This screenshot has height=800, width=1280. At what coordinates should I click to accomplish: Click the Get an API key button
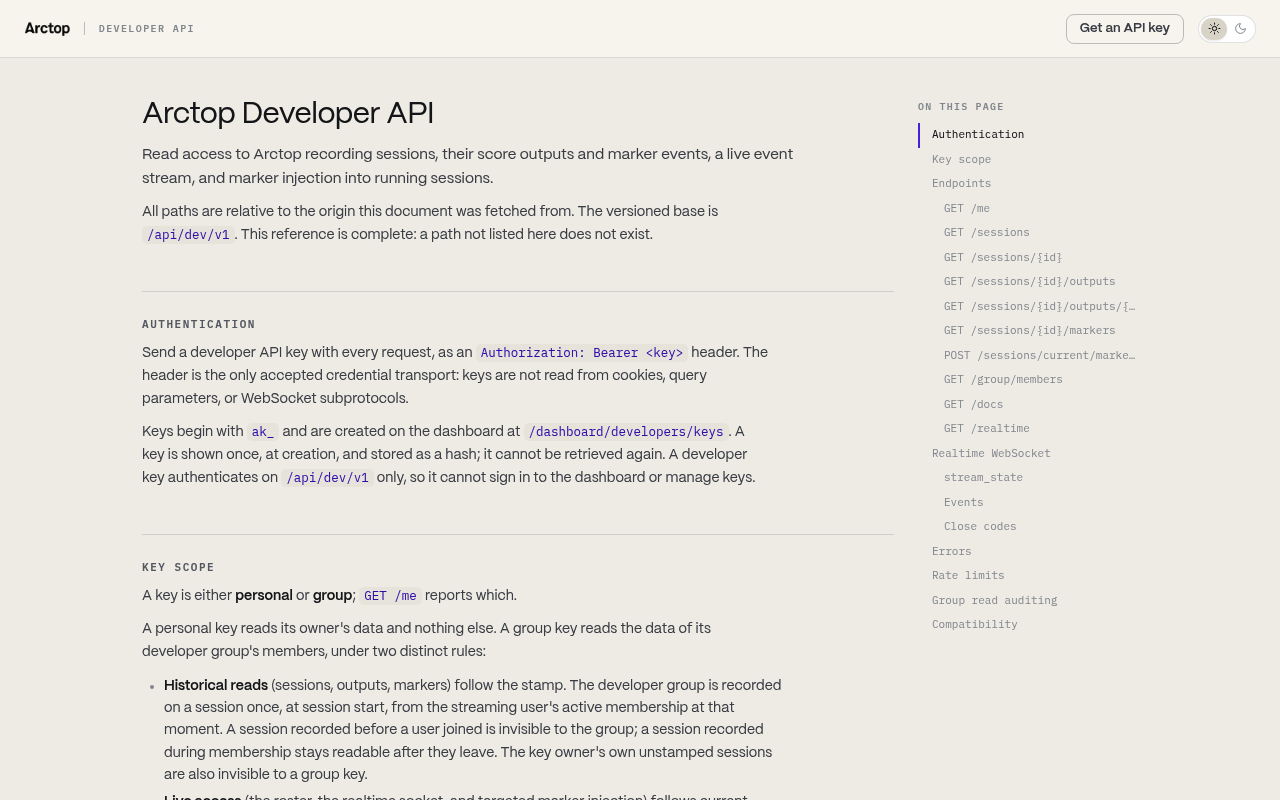click(x=1125, y=29)
